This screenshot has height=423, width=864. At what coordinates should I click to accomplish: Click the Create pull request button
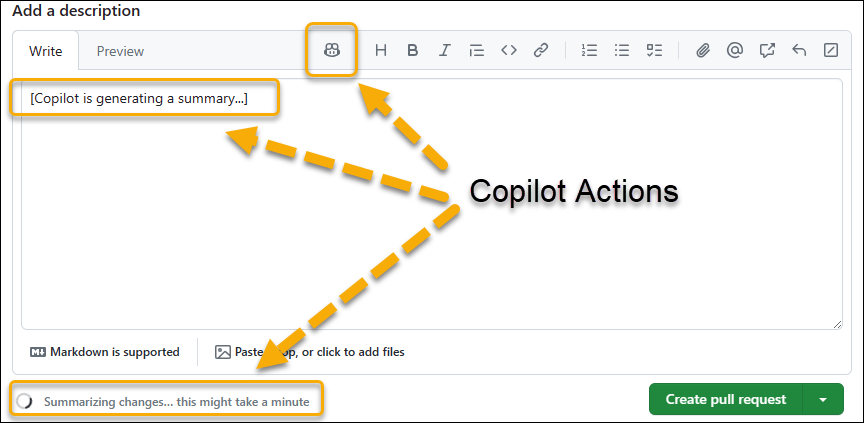point(726,399)
